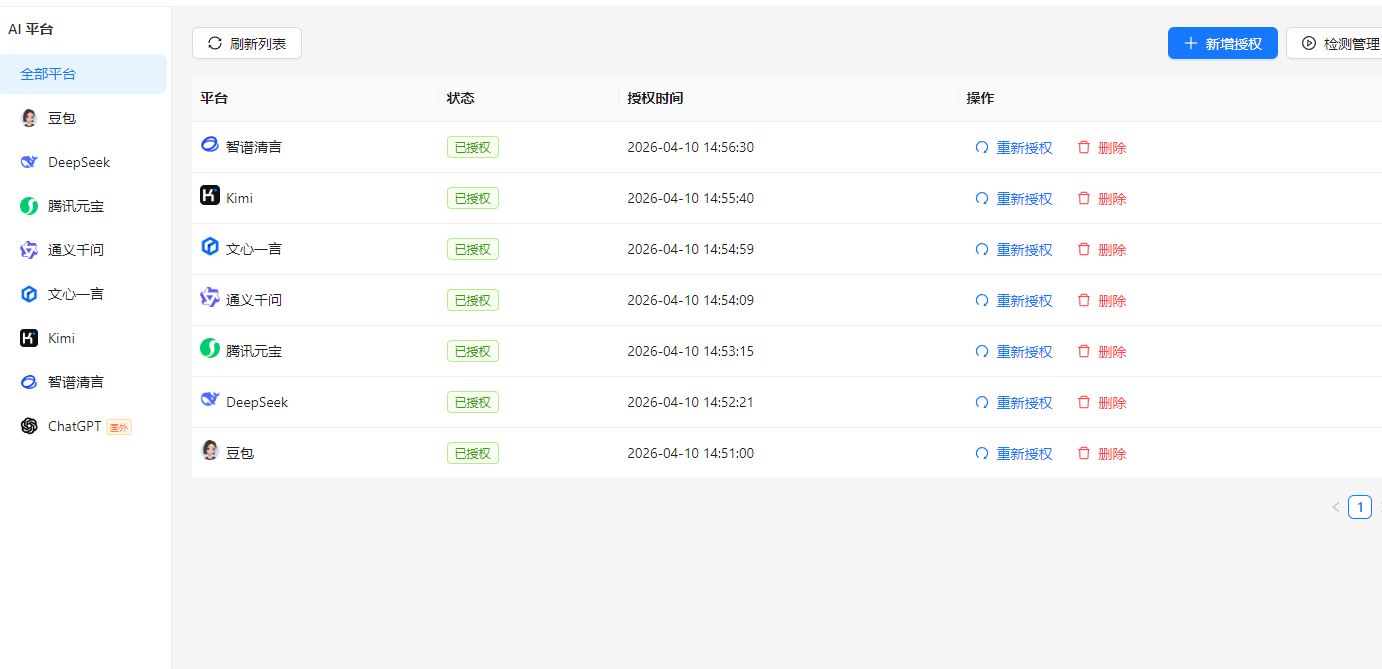1382x669 pixels.
Task: Click the play icon in 检测管理 button
Action: point(1309,43)
